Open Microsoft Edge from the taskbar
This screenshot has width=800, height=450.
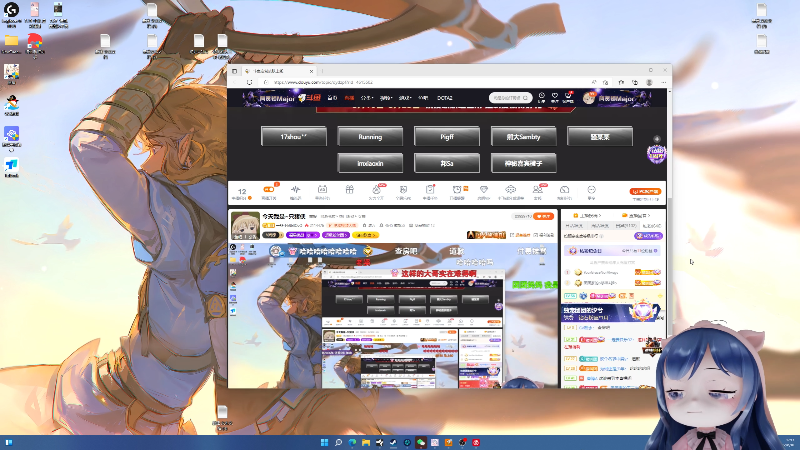(x=352, y=442)
